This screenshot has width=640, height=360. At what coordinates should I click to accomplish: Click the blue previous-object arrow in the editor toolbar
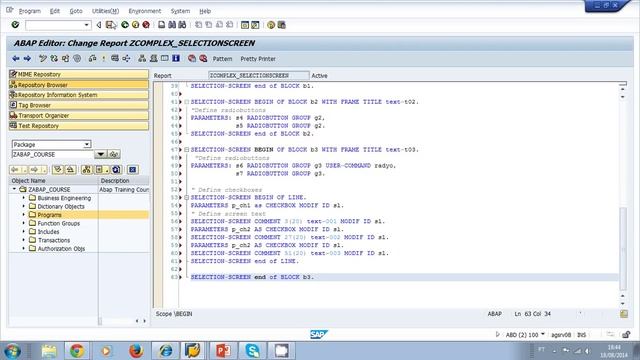16,59
